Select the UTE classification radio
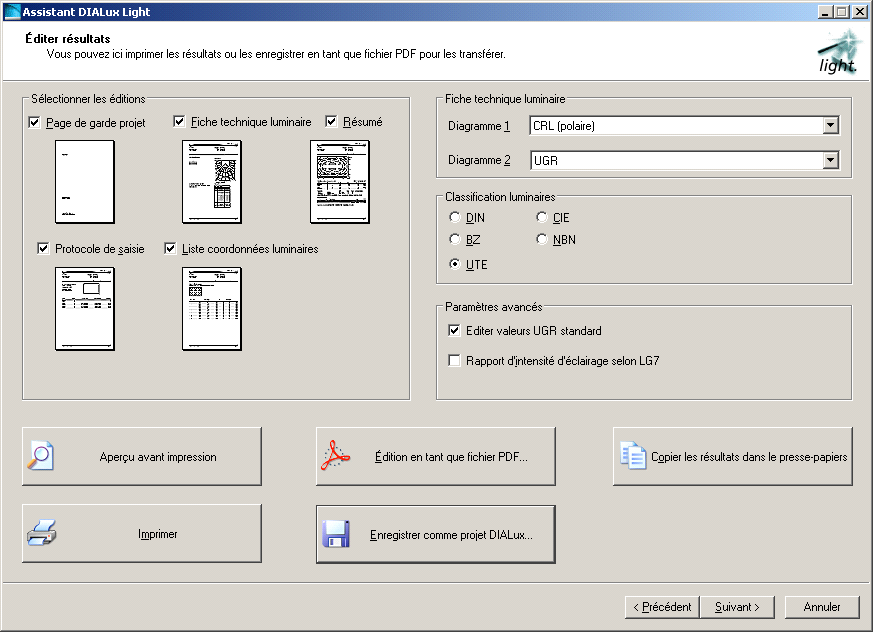873x632 pixels. pyautogui.click(x=455, y=264)
